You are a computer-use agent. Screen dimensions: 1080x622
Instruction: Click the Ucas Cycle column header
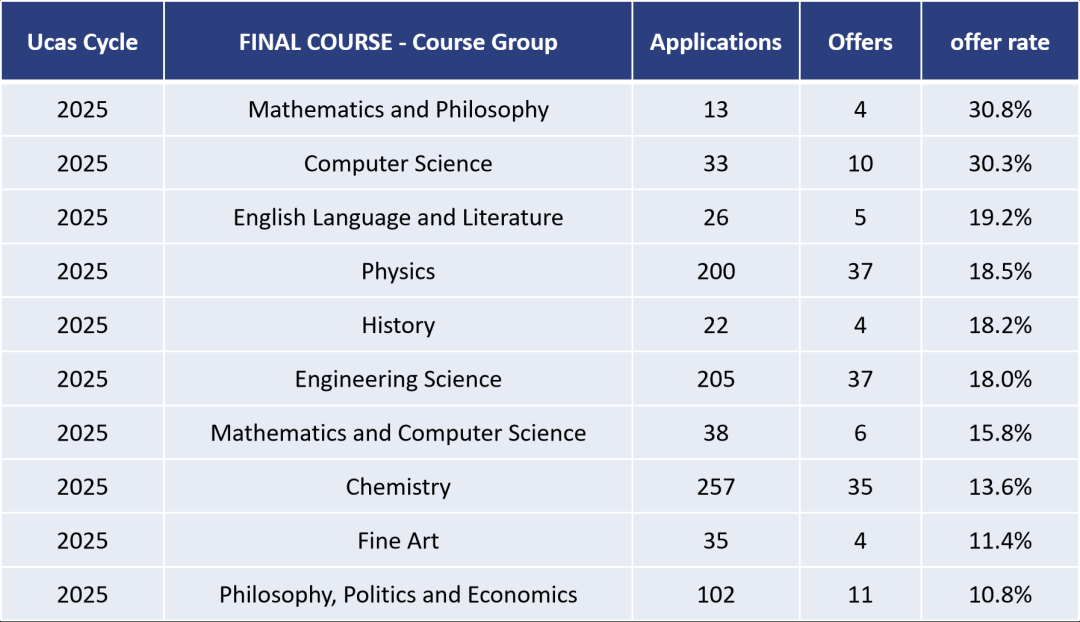point(82,42)
